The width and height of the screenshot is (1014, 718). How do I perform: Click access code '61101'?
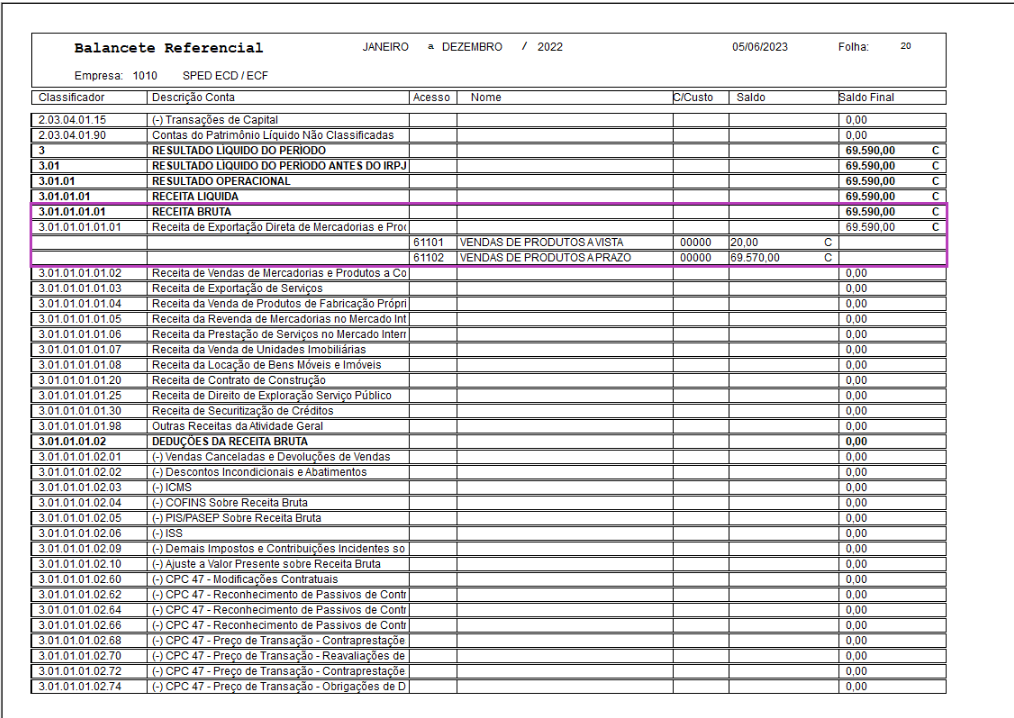tap(428, 243)
